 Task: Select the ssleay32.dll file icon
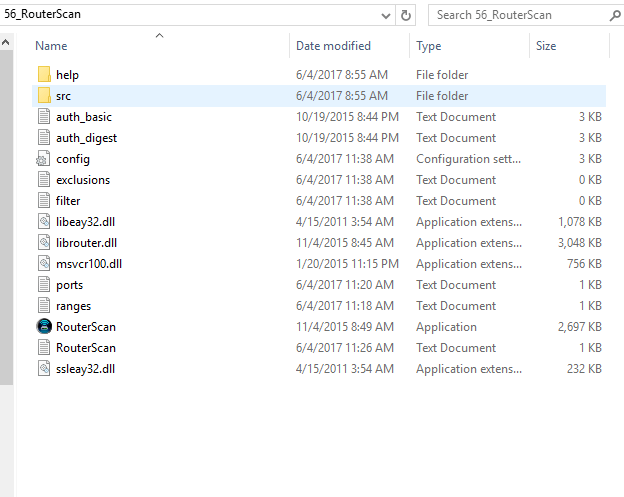[43, 369]
